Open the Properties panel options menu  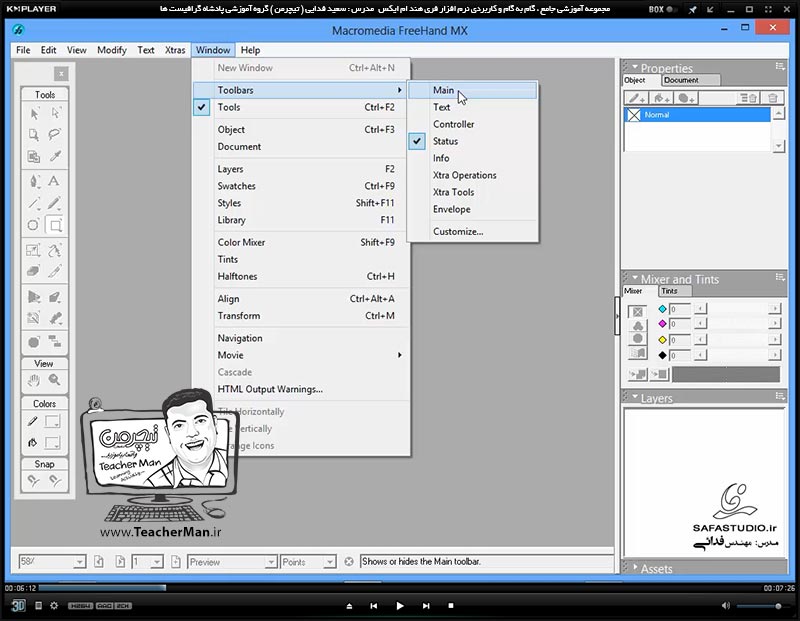[780, 66]
